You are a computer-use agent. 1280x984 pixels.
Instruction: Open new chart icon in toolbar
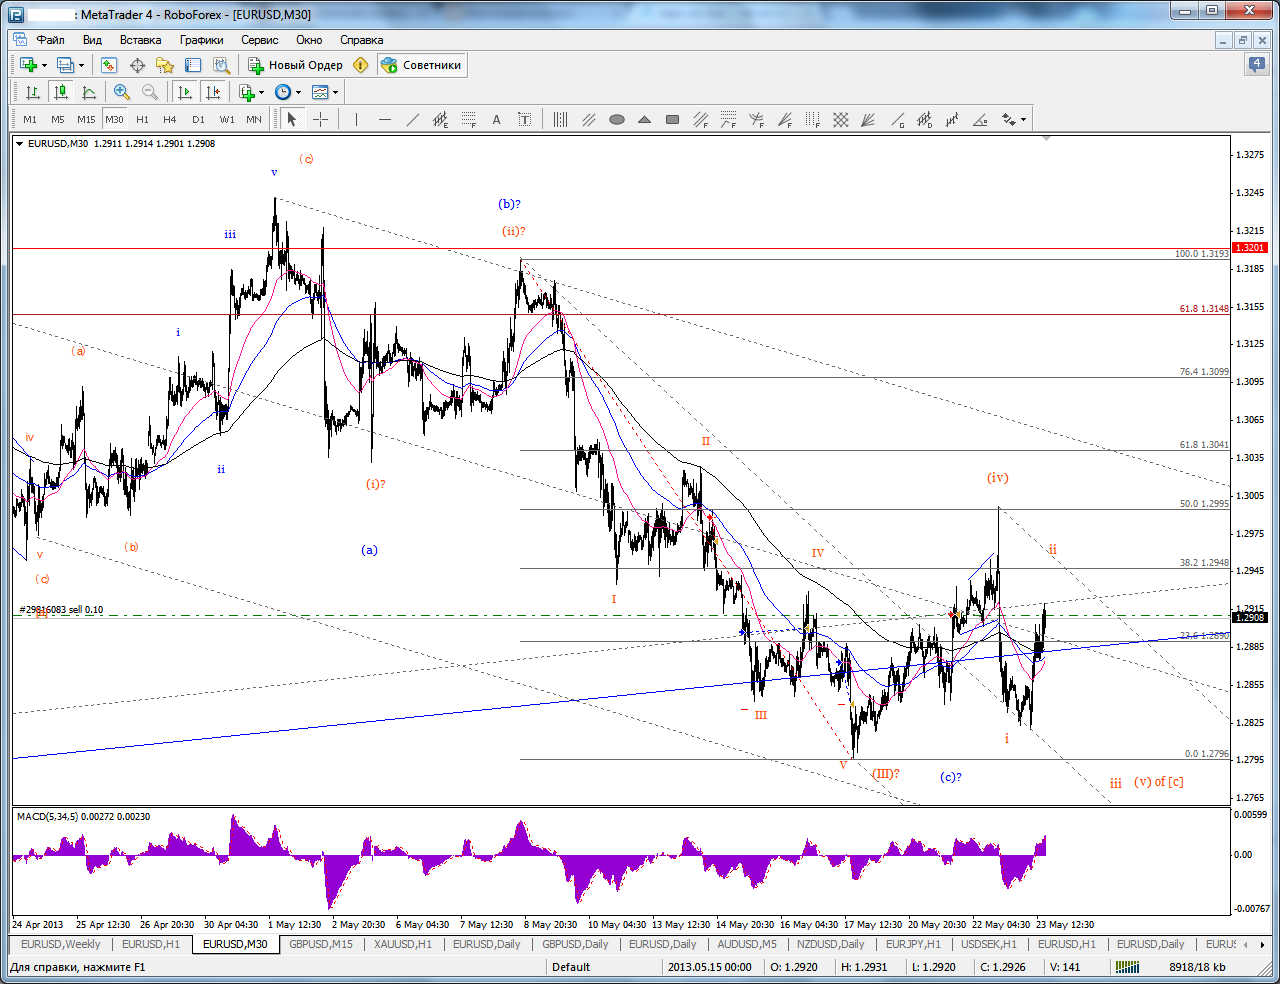(x=29, y=65)
